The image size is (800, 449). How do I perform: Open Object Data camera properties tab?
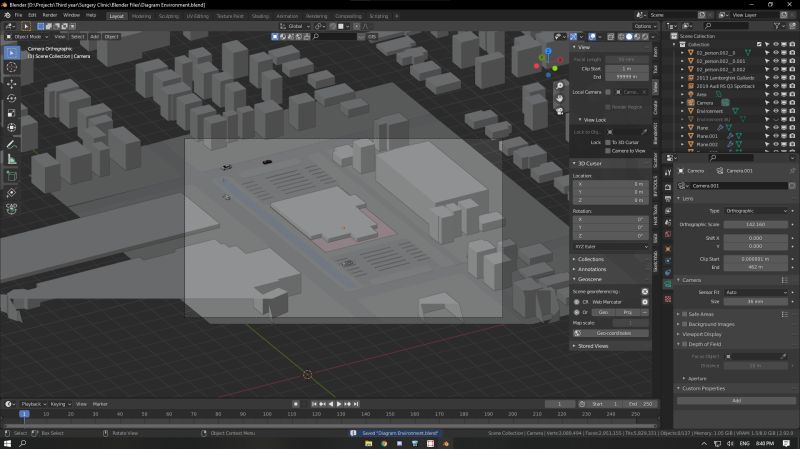668,285
